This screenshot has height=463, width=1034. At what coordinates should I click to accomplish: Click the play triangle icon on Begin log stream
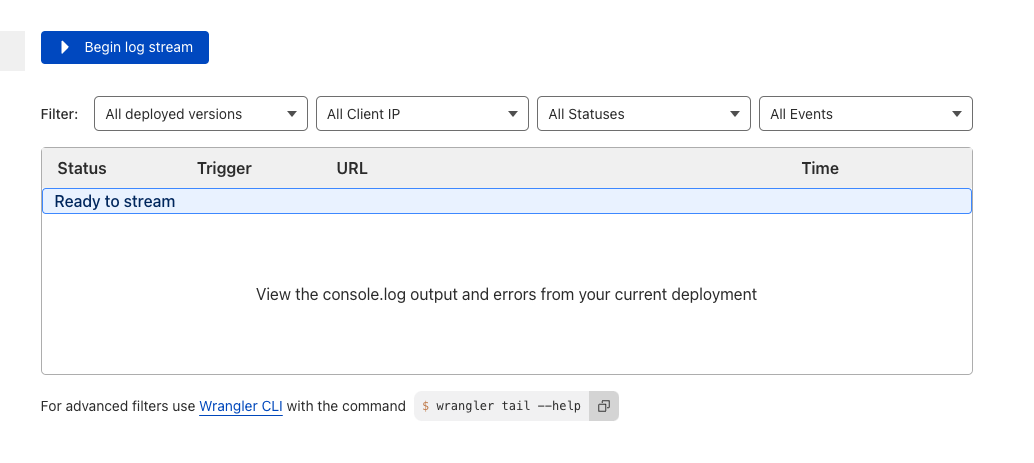click(65, 47)
